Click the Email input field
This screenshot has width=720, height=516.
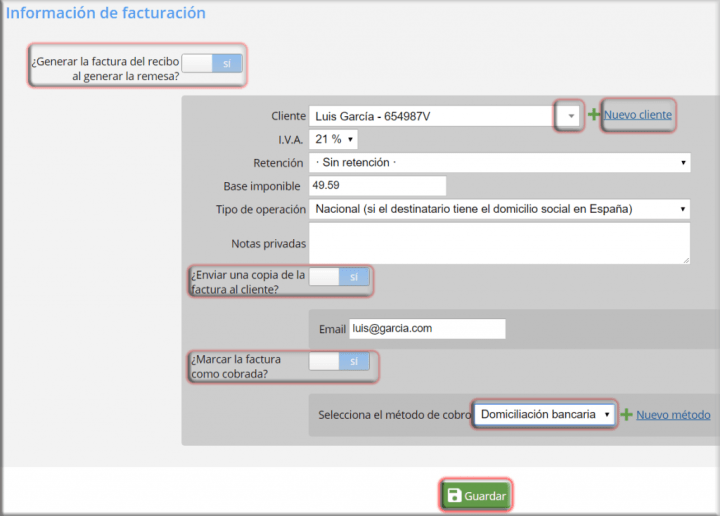click(x=428, y=329)
